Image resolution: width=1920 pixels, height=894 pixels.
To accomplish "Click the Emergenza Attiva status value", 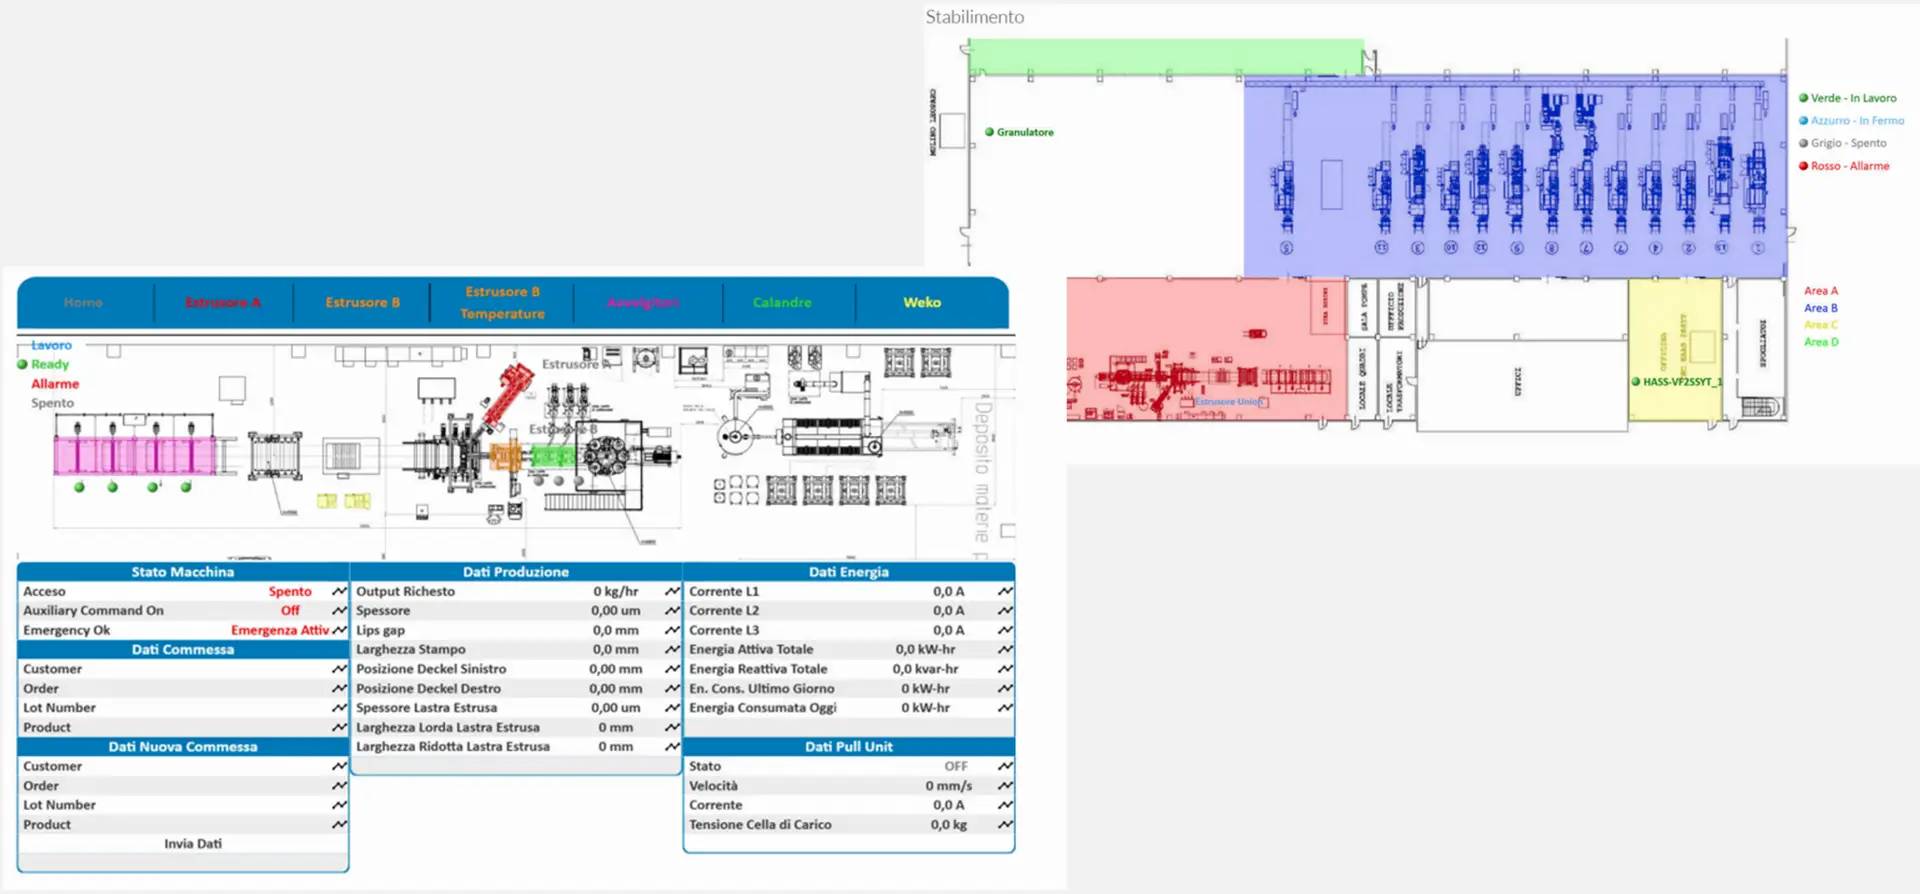I will (x=280, y=630).
